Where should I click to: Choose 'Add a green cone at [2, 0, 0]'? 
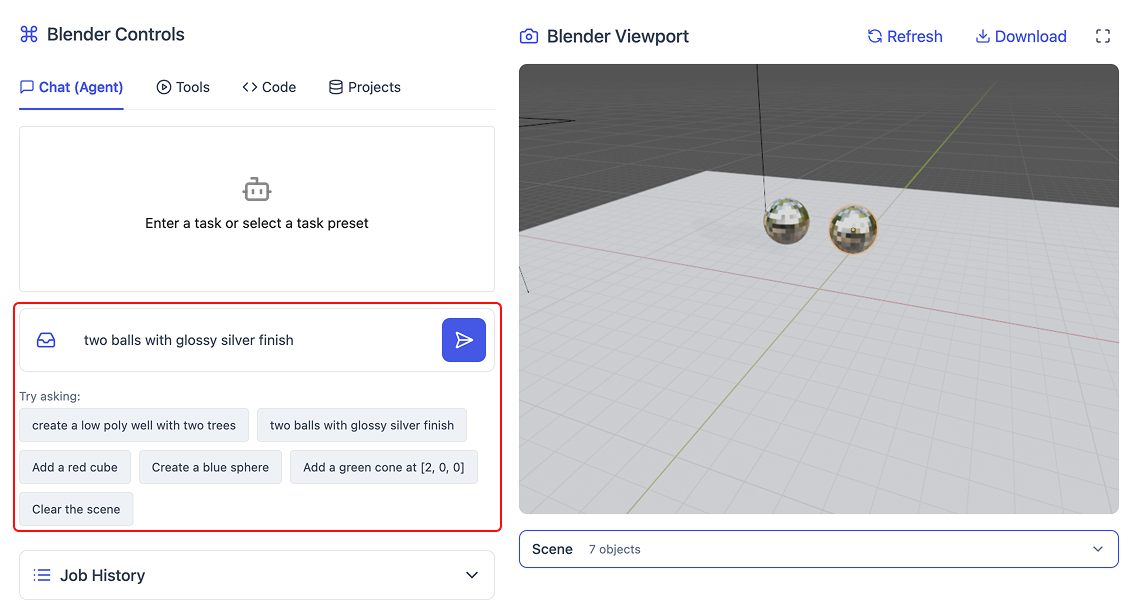click(x=383, y=468)
